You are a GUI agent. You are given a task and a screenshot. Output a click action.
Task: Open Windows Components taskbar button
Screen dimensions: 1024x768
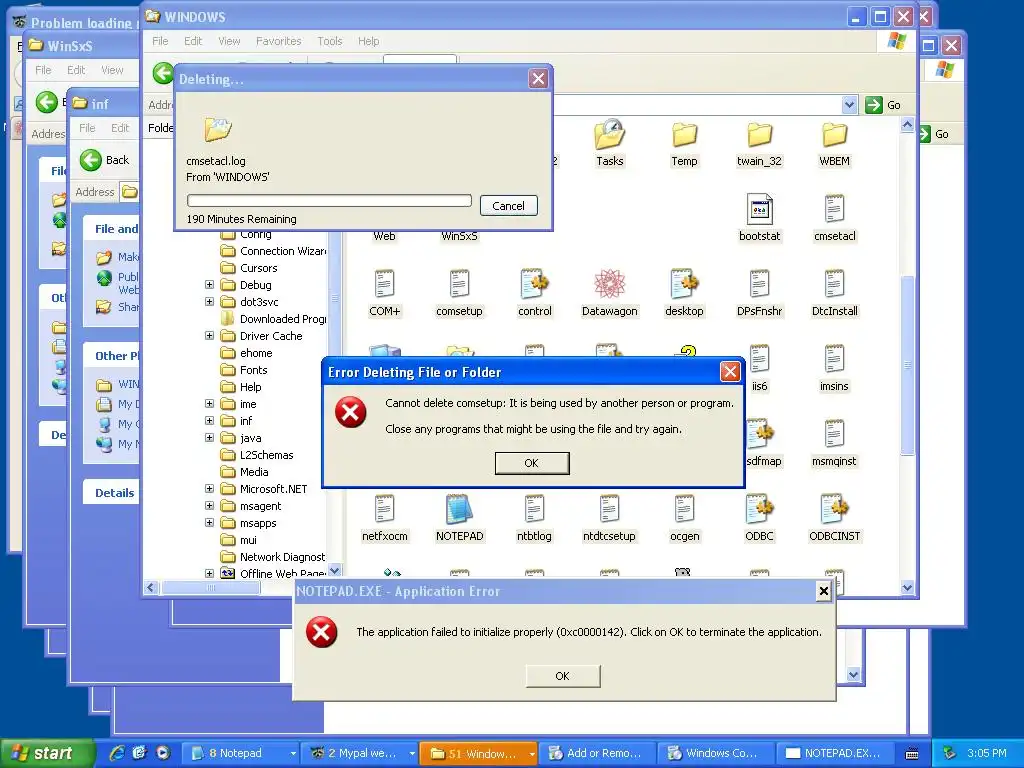[716, 754]
